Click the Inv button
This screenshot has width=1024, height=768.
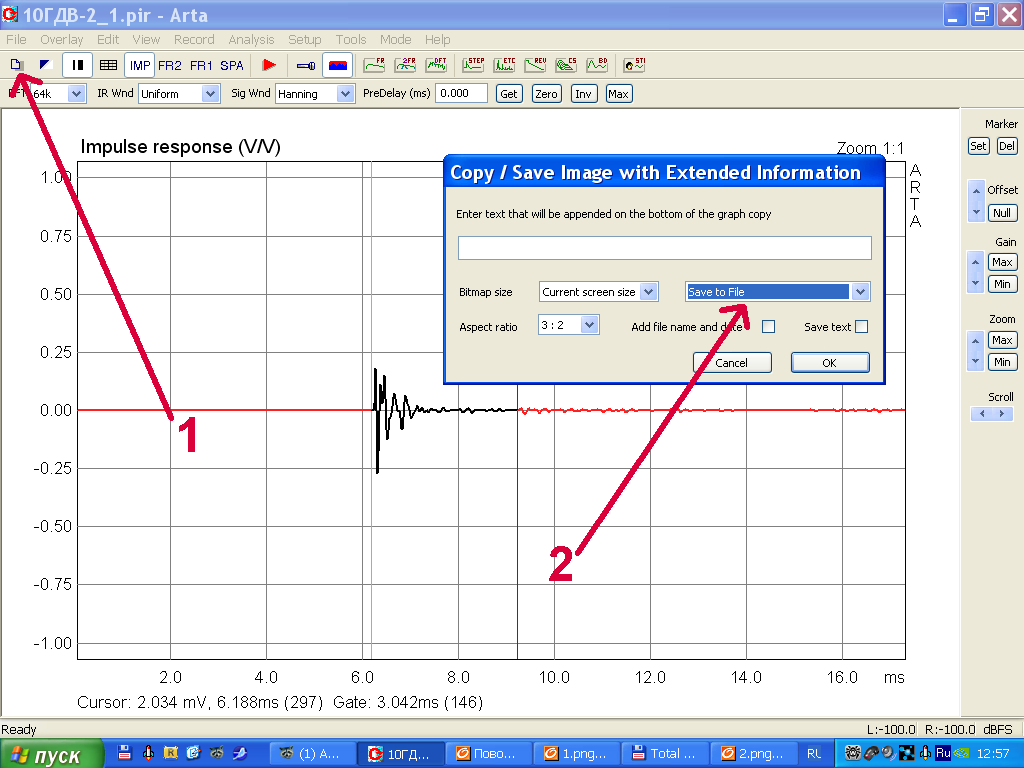[x=583, y=93]
